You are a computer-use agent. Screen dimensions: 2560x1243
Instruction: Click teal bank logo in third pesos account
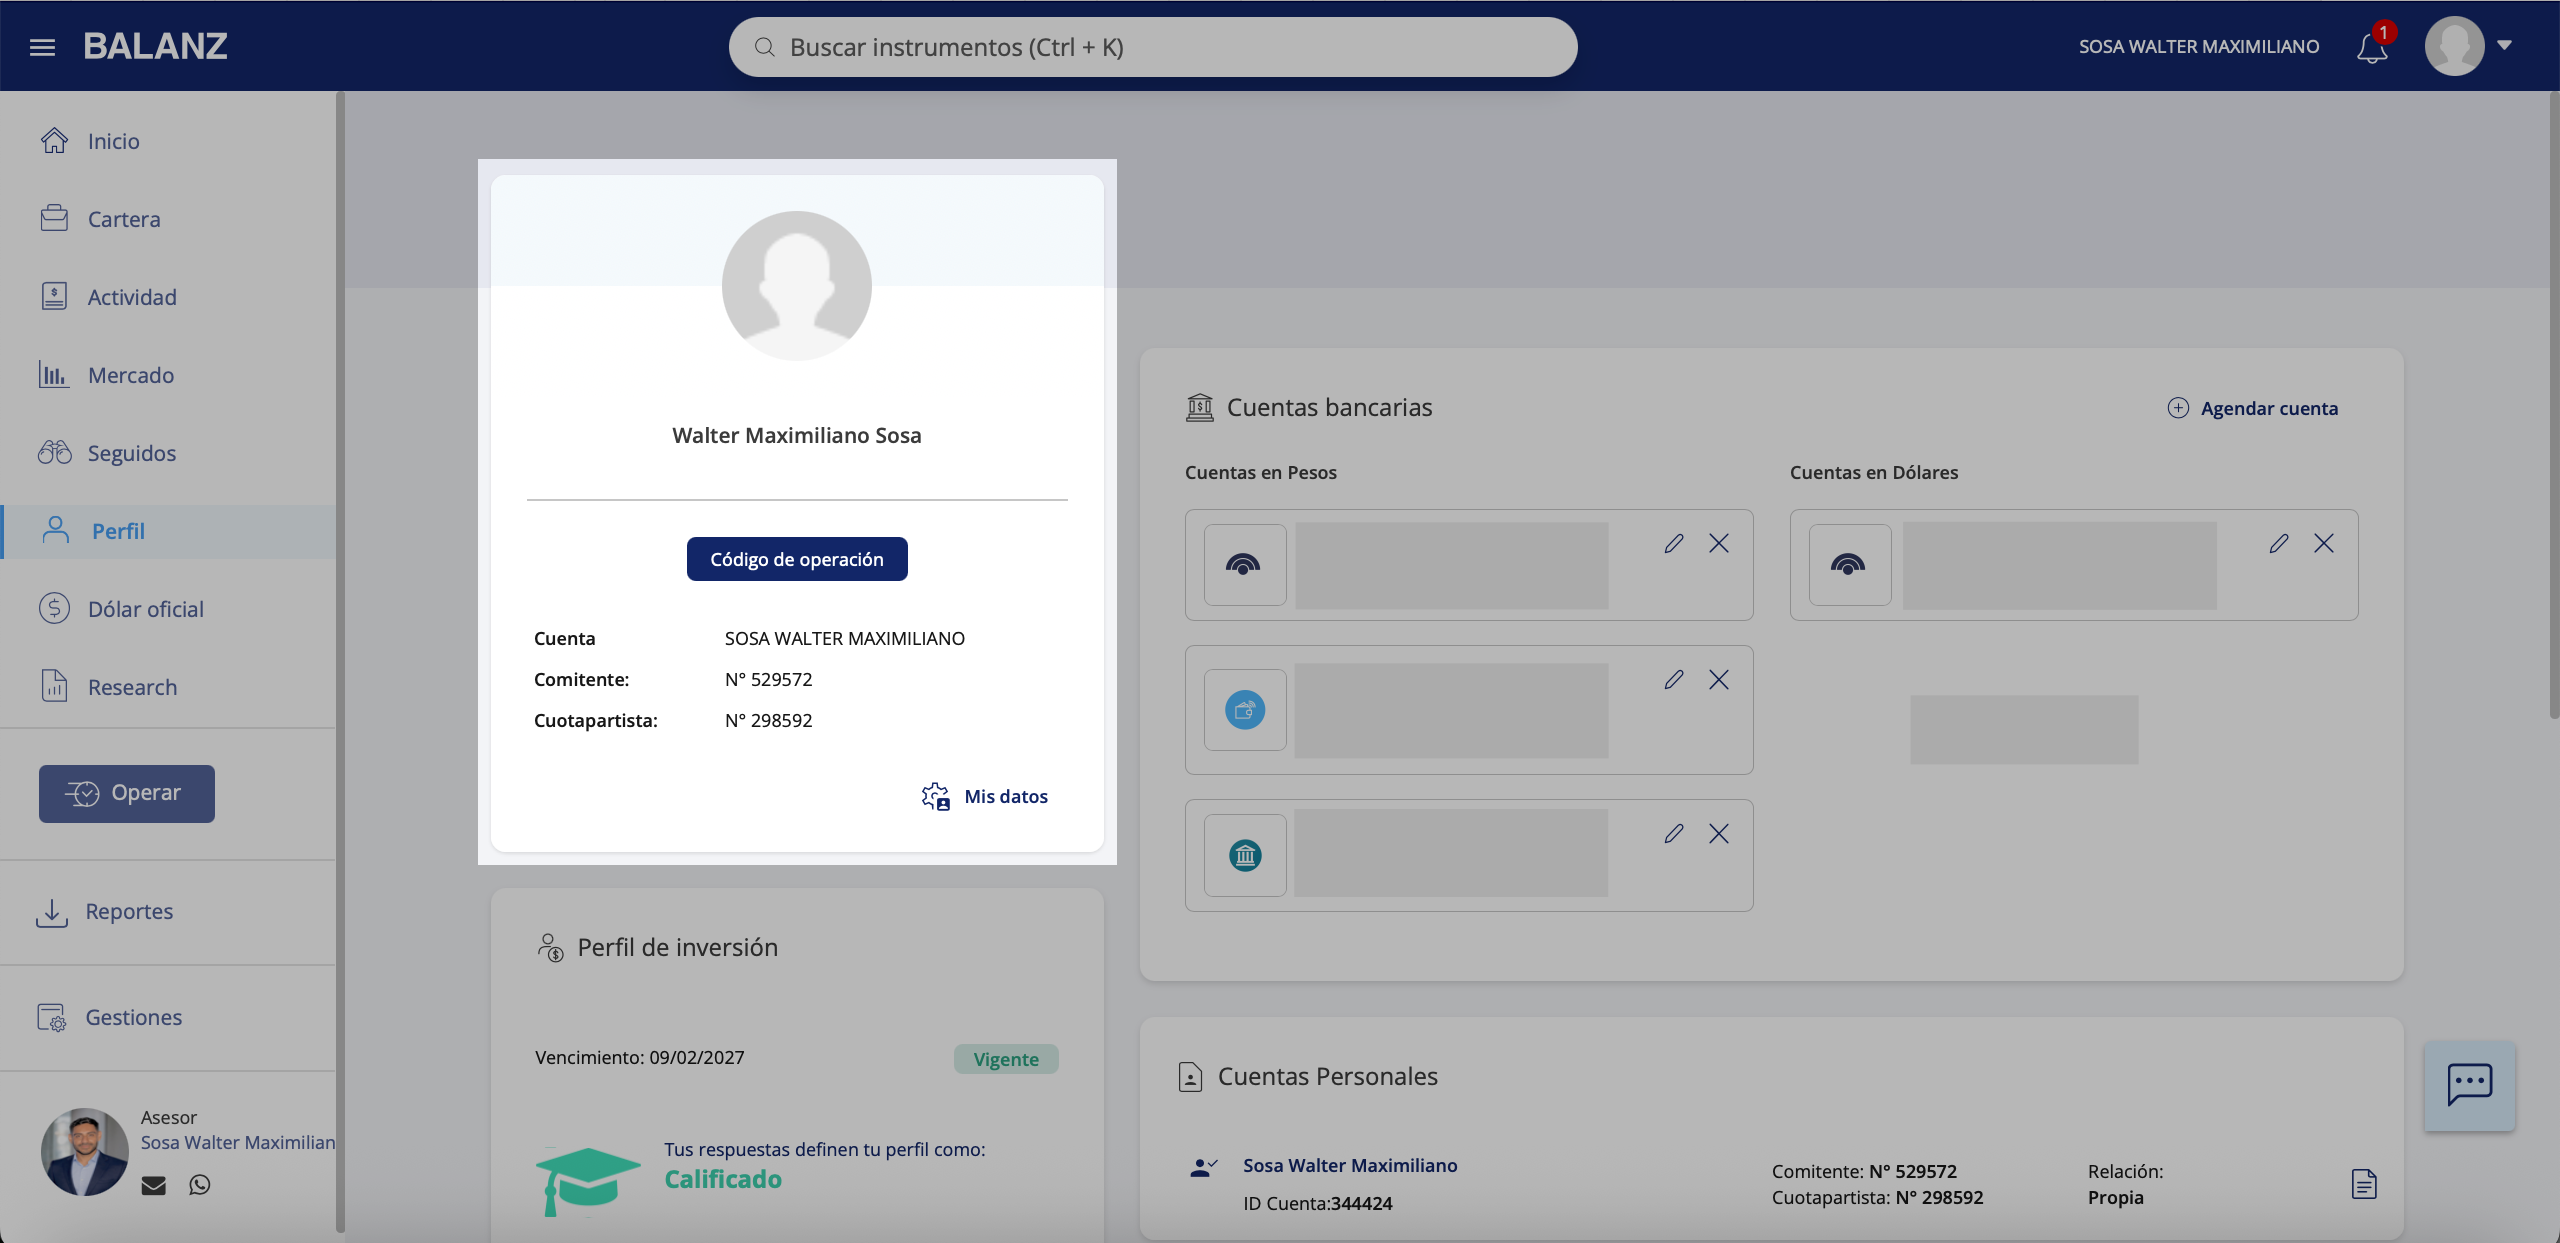1245,855
